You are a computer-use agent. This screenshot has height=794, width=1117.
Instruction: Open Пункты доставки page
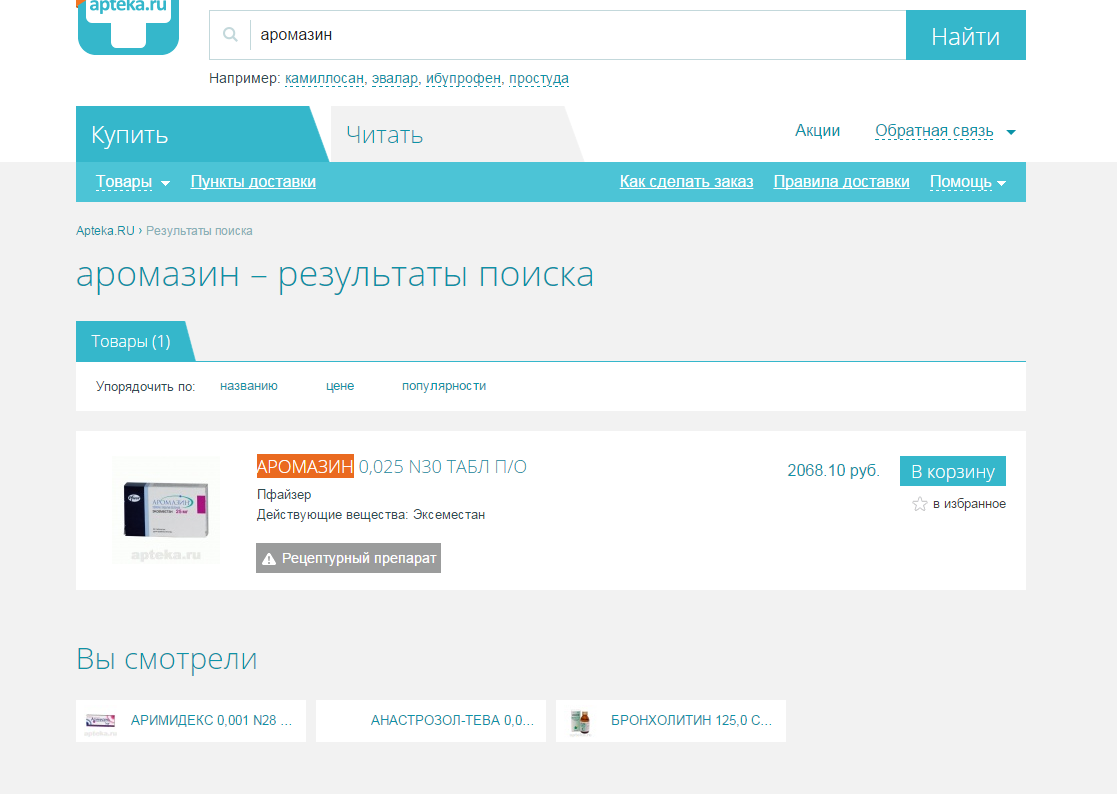coord(253,182)
